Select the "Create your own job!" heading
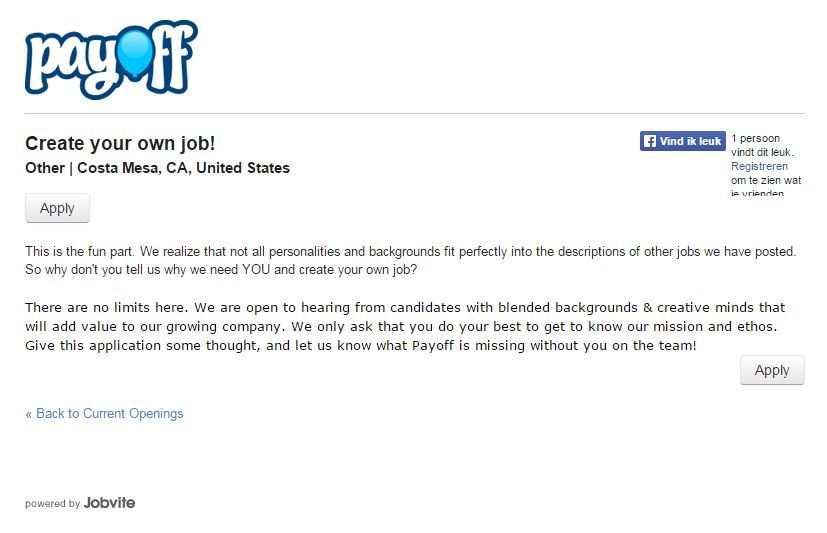 click(x=120, y=143)
